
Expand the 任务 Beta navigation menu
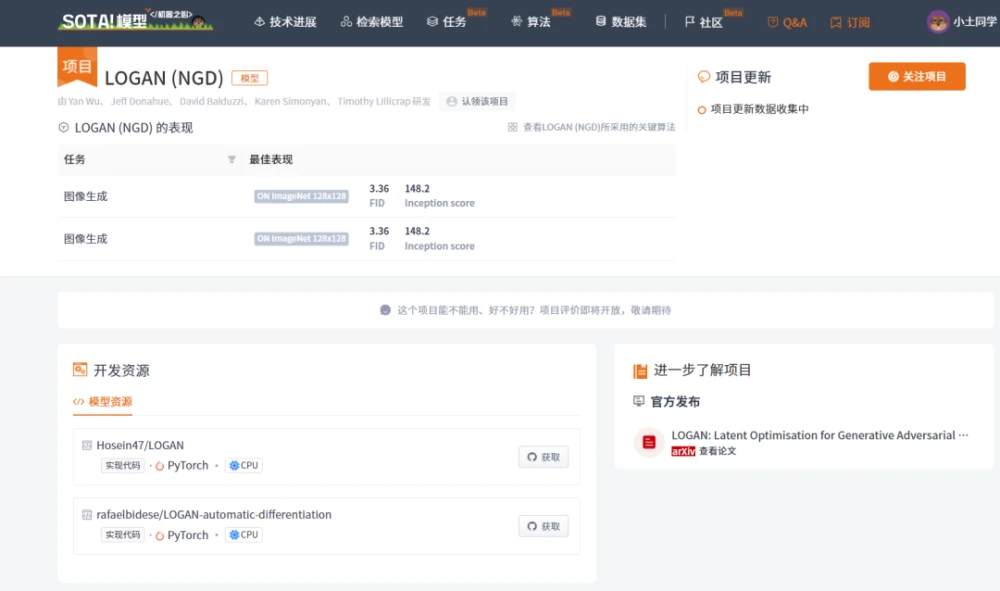447,22
